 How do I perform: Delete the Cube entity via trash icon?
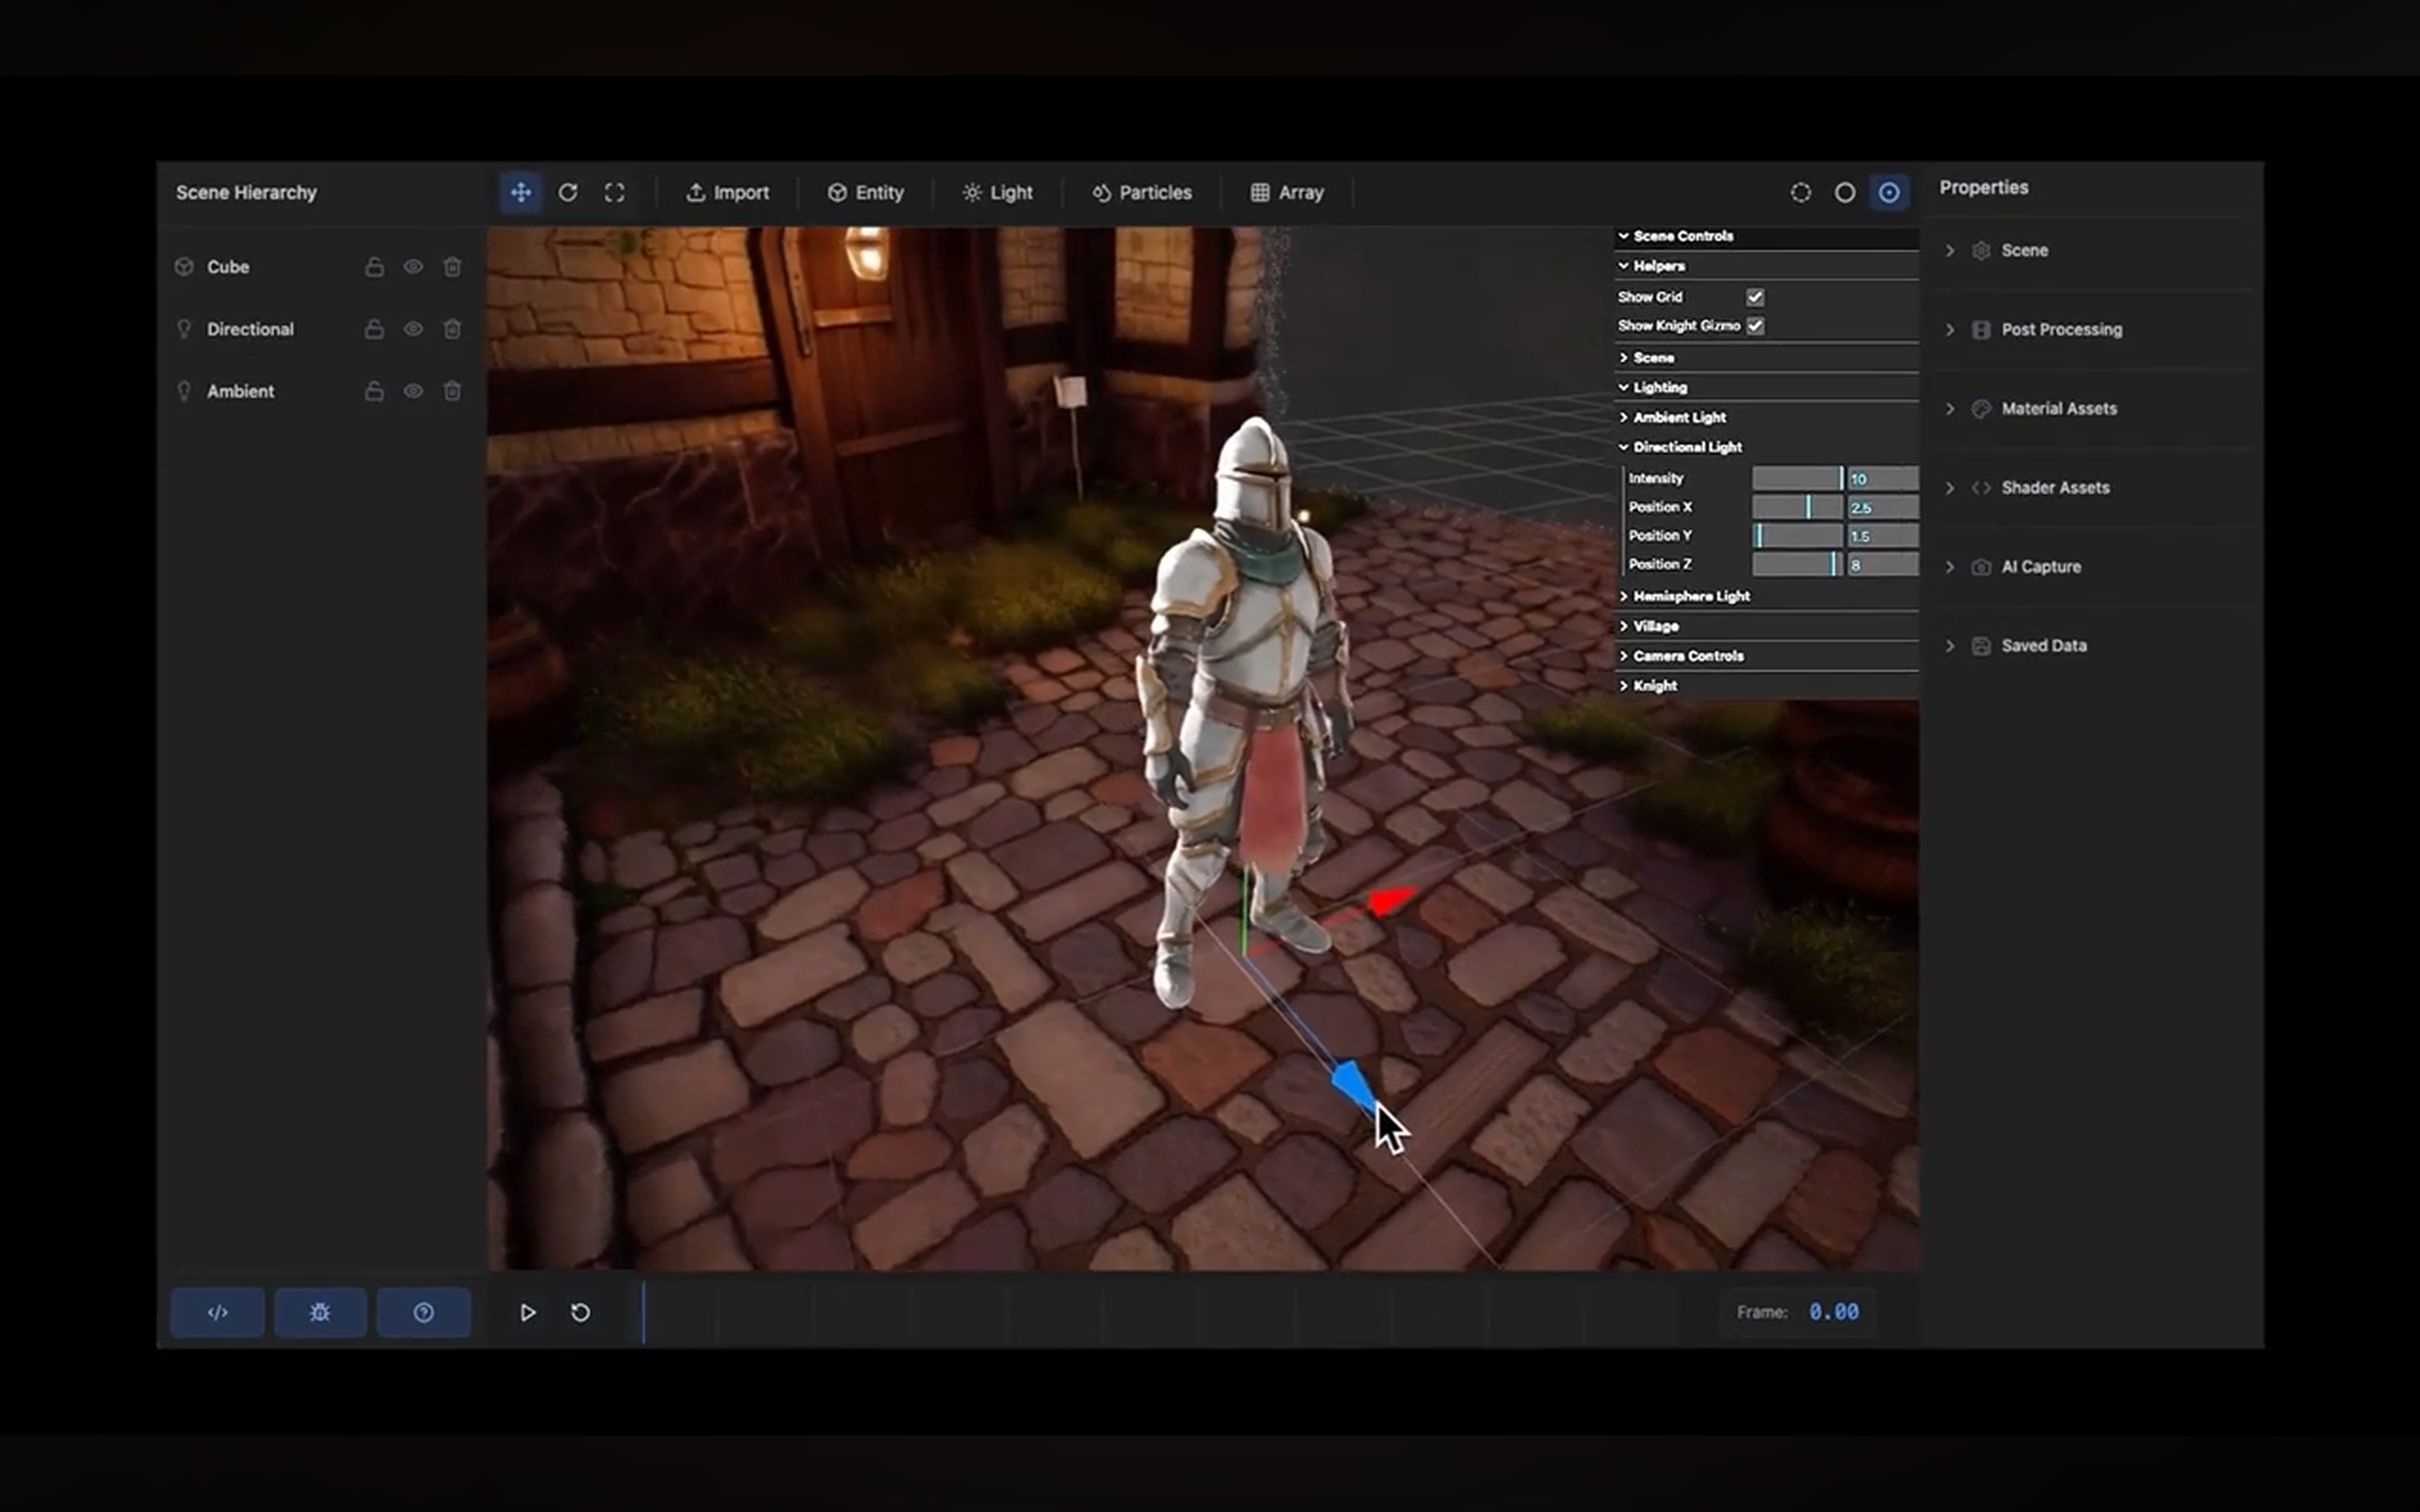click(x=452, y=267)
